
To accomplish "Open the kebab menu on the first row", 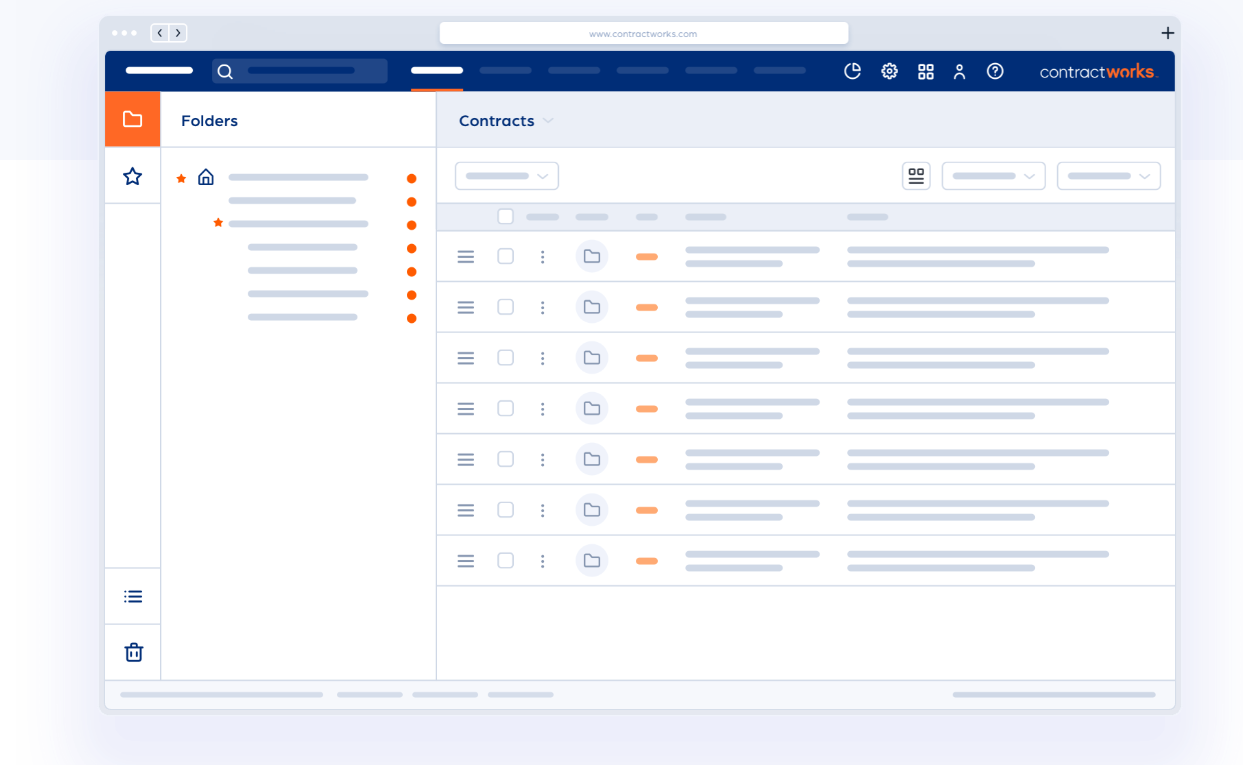I will (x=543, y=256).
